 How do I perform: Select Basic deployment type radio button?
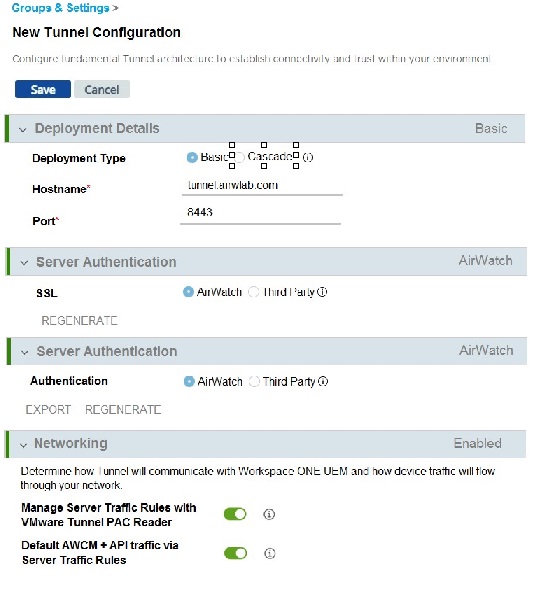coord(192,157)
